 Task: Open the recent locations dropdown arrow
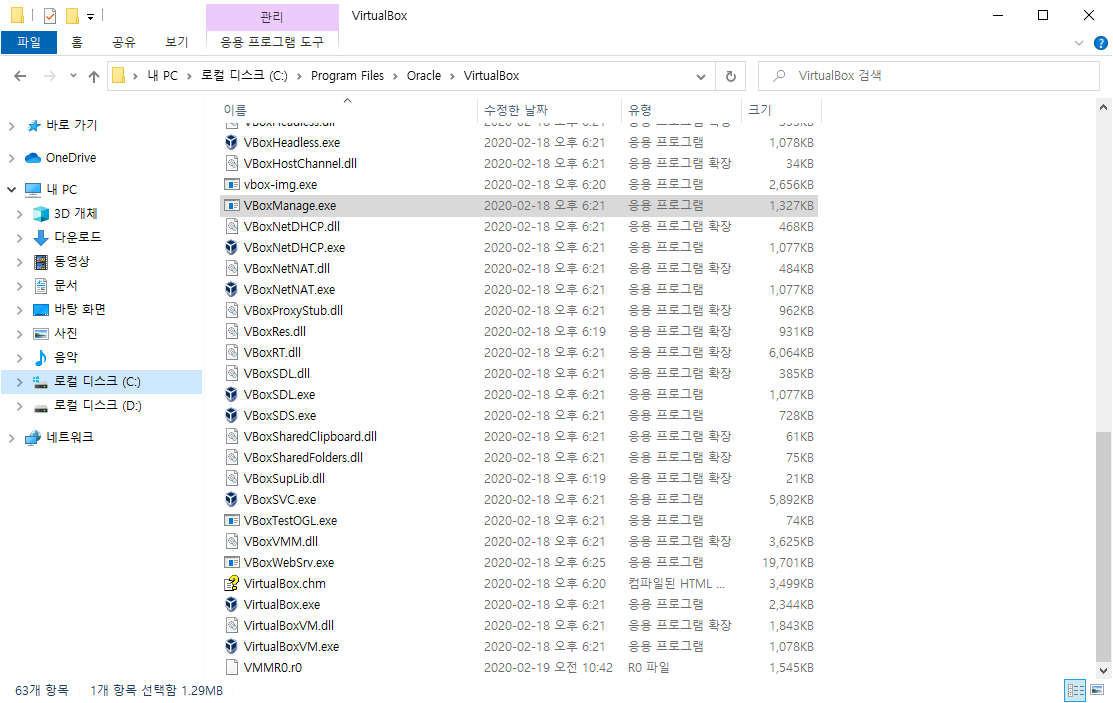click(73, 76)
